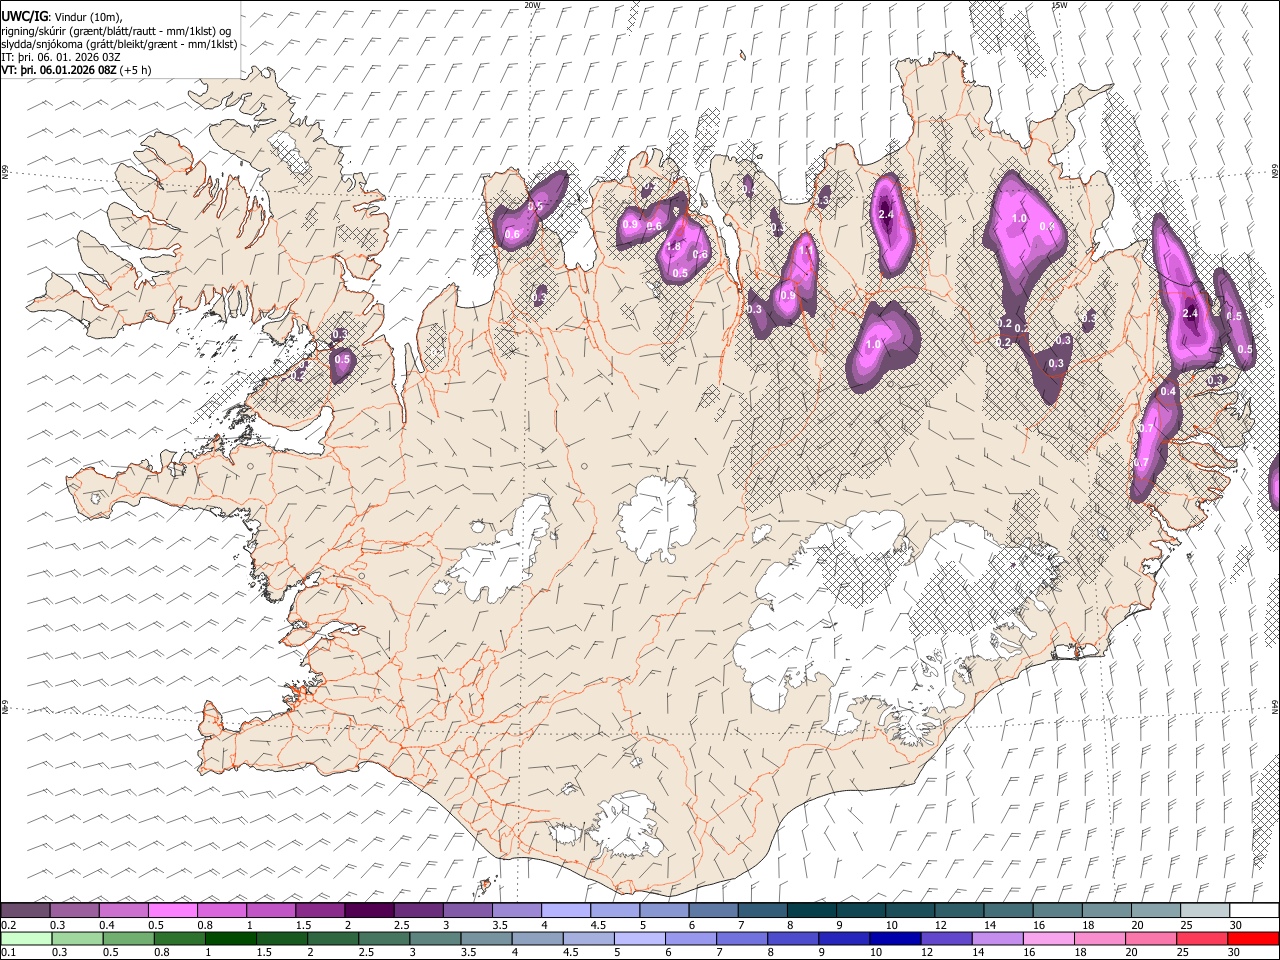Click the darkest green 1 rain scale swatch
This screenshot has width=1280, height=960.
[231, 938]
